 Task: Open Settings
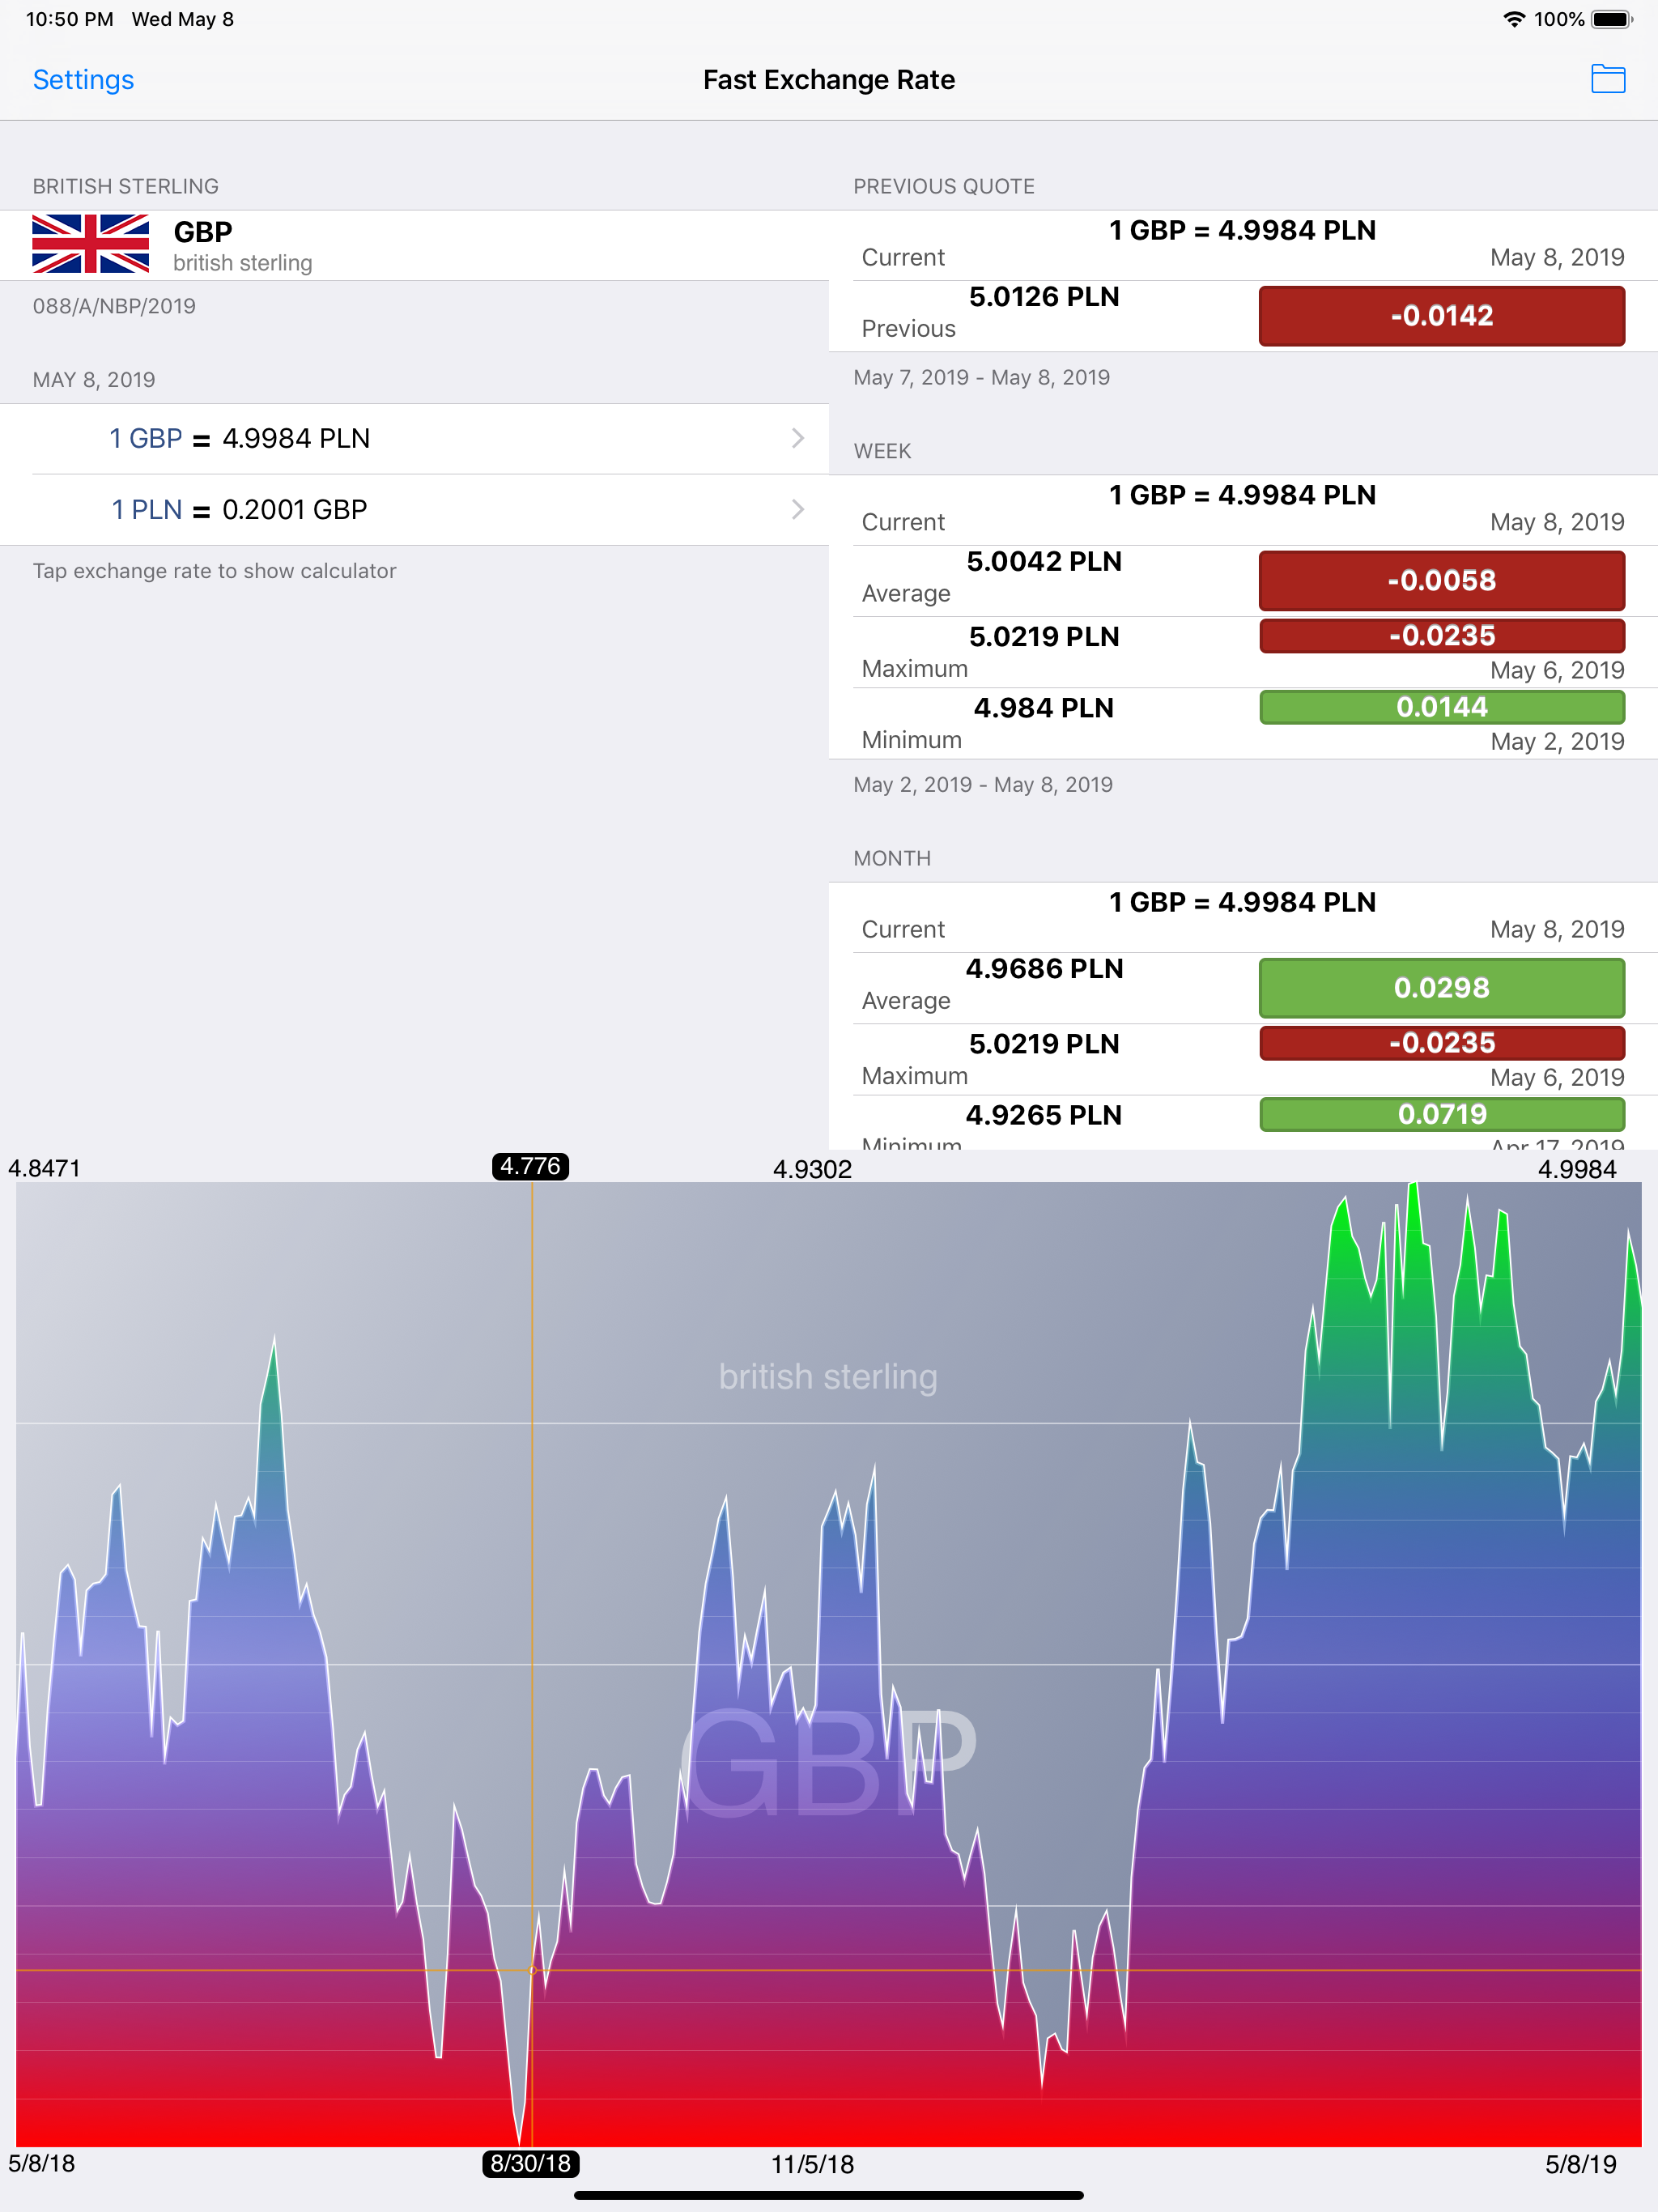[x=83, y=79]
